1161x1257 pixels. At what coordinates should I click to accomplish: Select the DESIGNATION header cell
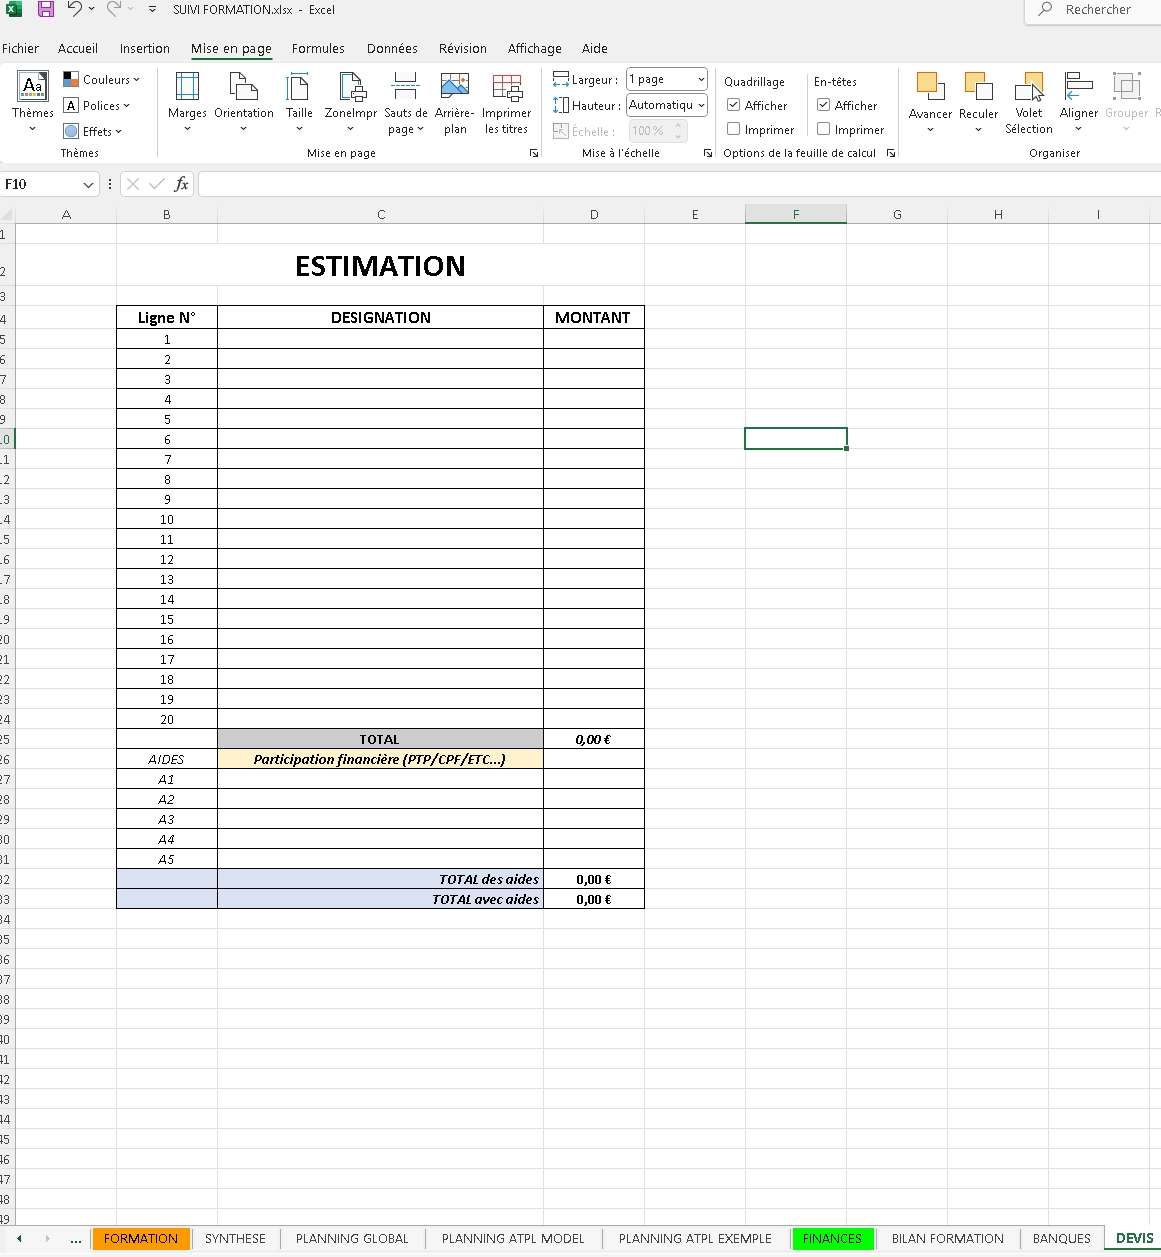point(381,317)
